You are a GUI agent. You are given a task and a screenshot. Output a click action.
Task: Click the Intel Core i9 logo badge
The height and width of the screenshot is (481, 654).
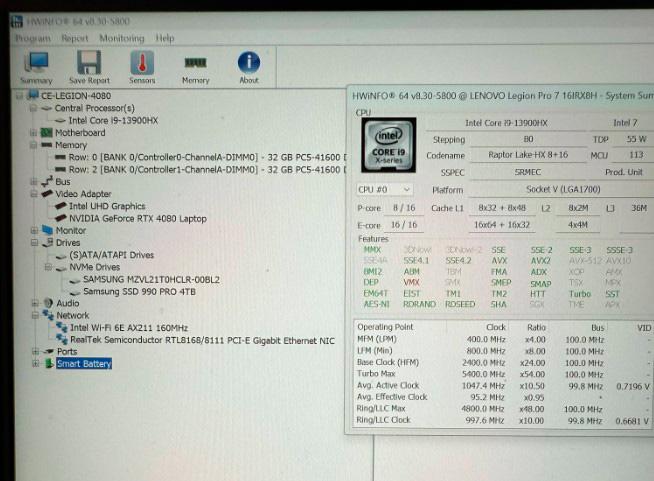click(388, 145)
